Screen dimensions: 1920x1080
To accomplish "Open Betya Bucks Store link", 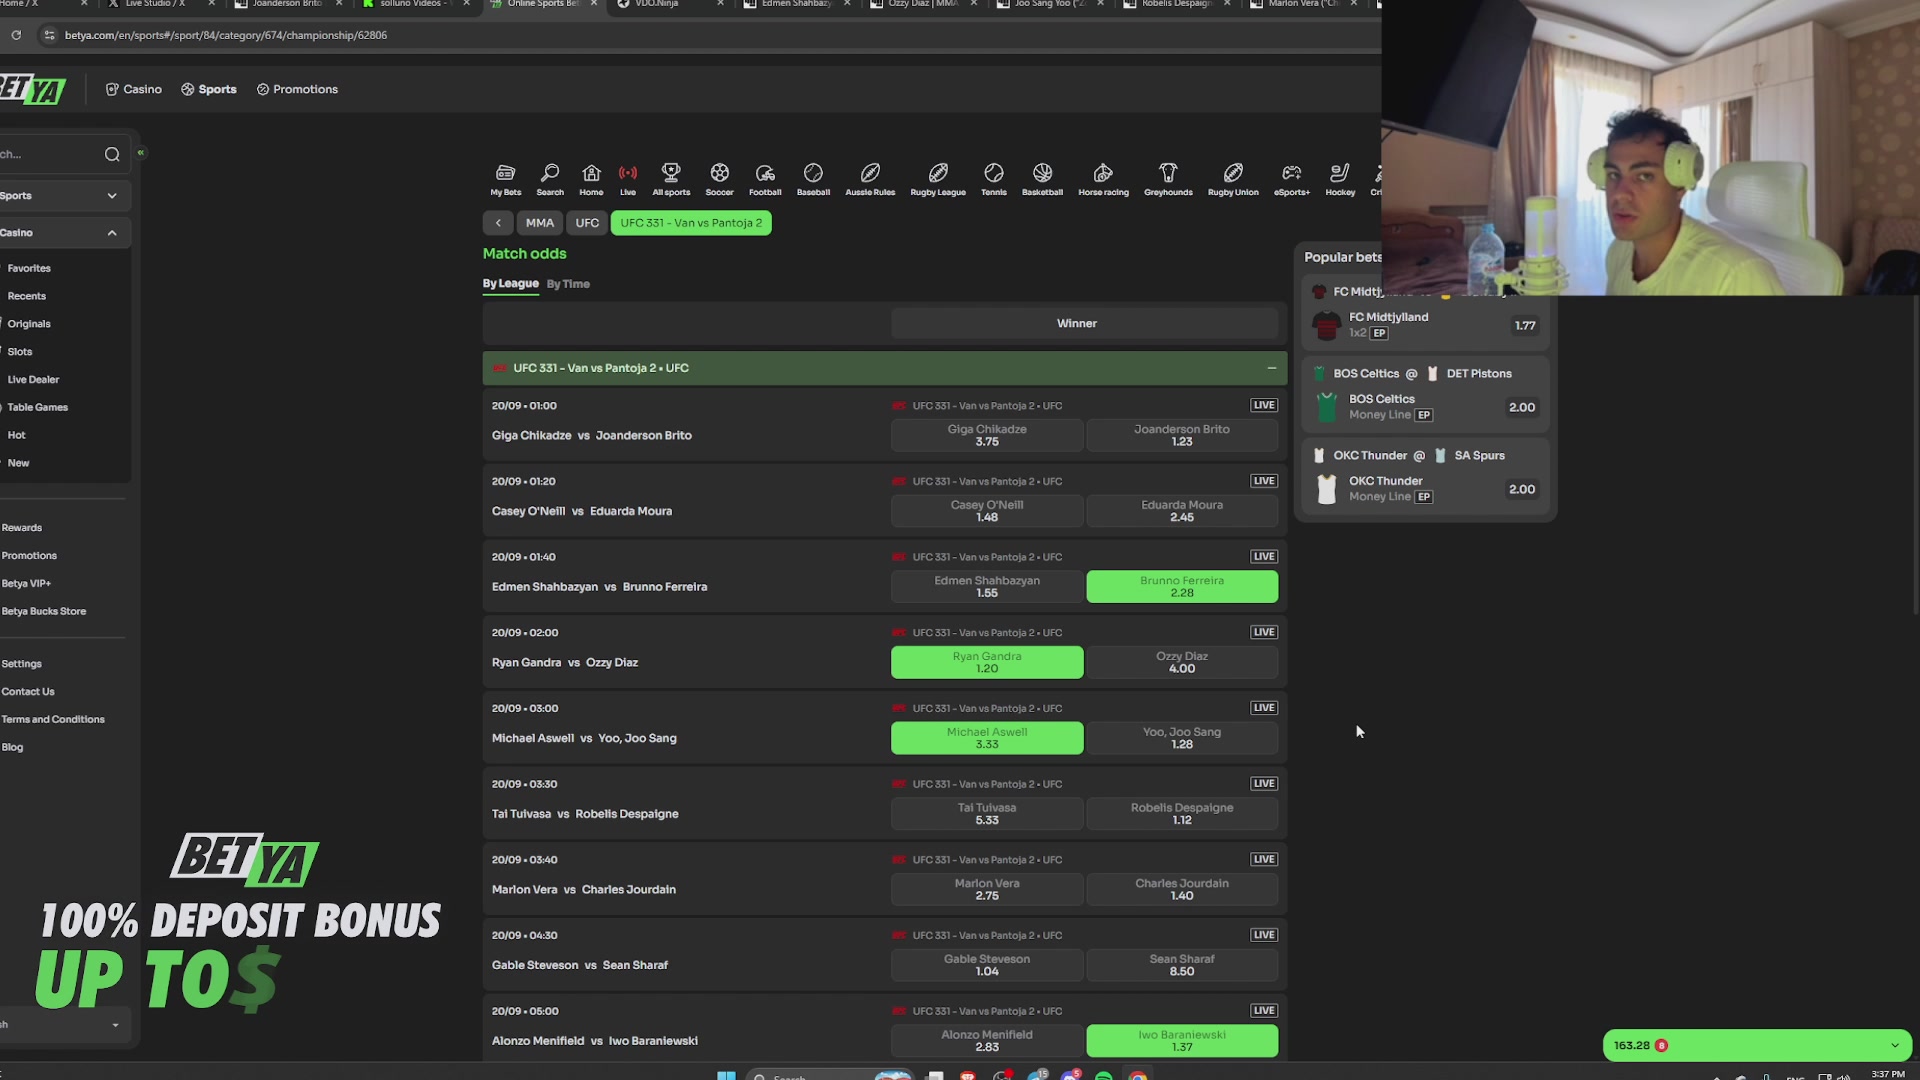I will (44, 611).
